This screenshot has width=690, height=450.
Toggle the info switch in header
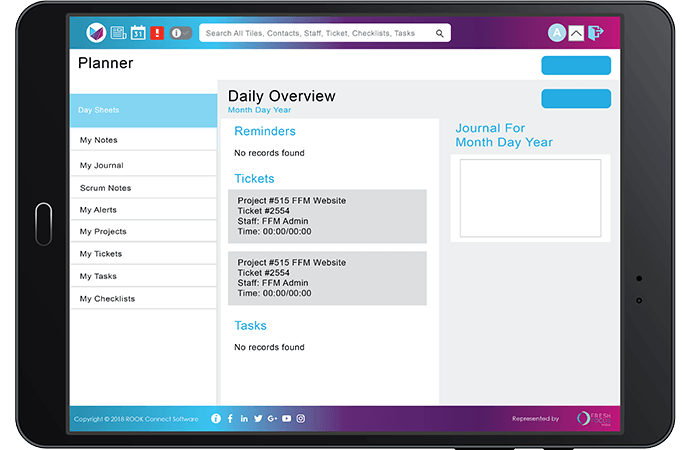[181, 33]
